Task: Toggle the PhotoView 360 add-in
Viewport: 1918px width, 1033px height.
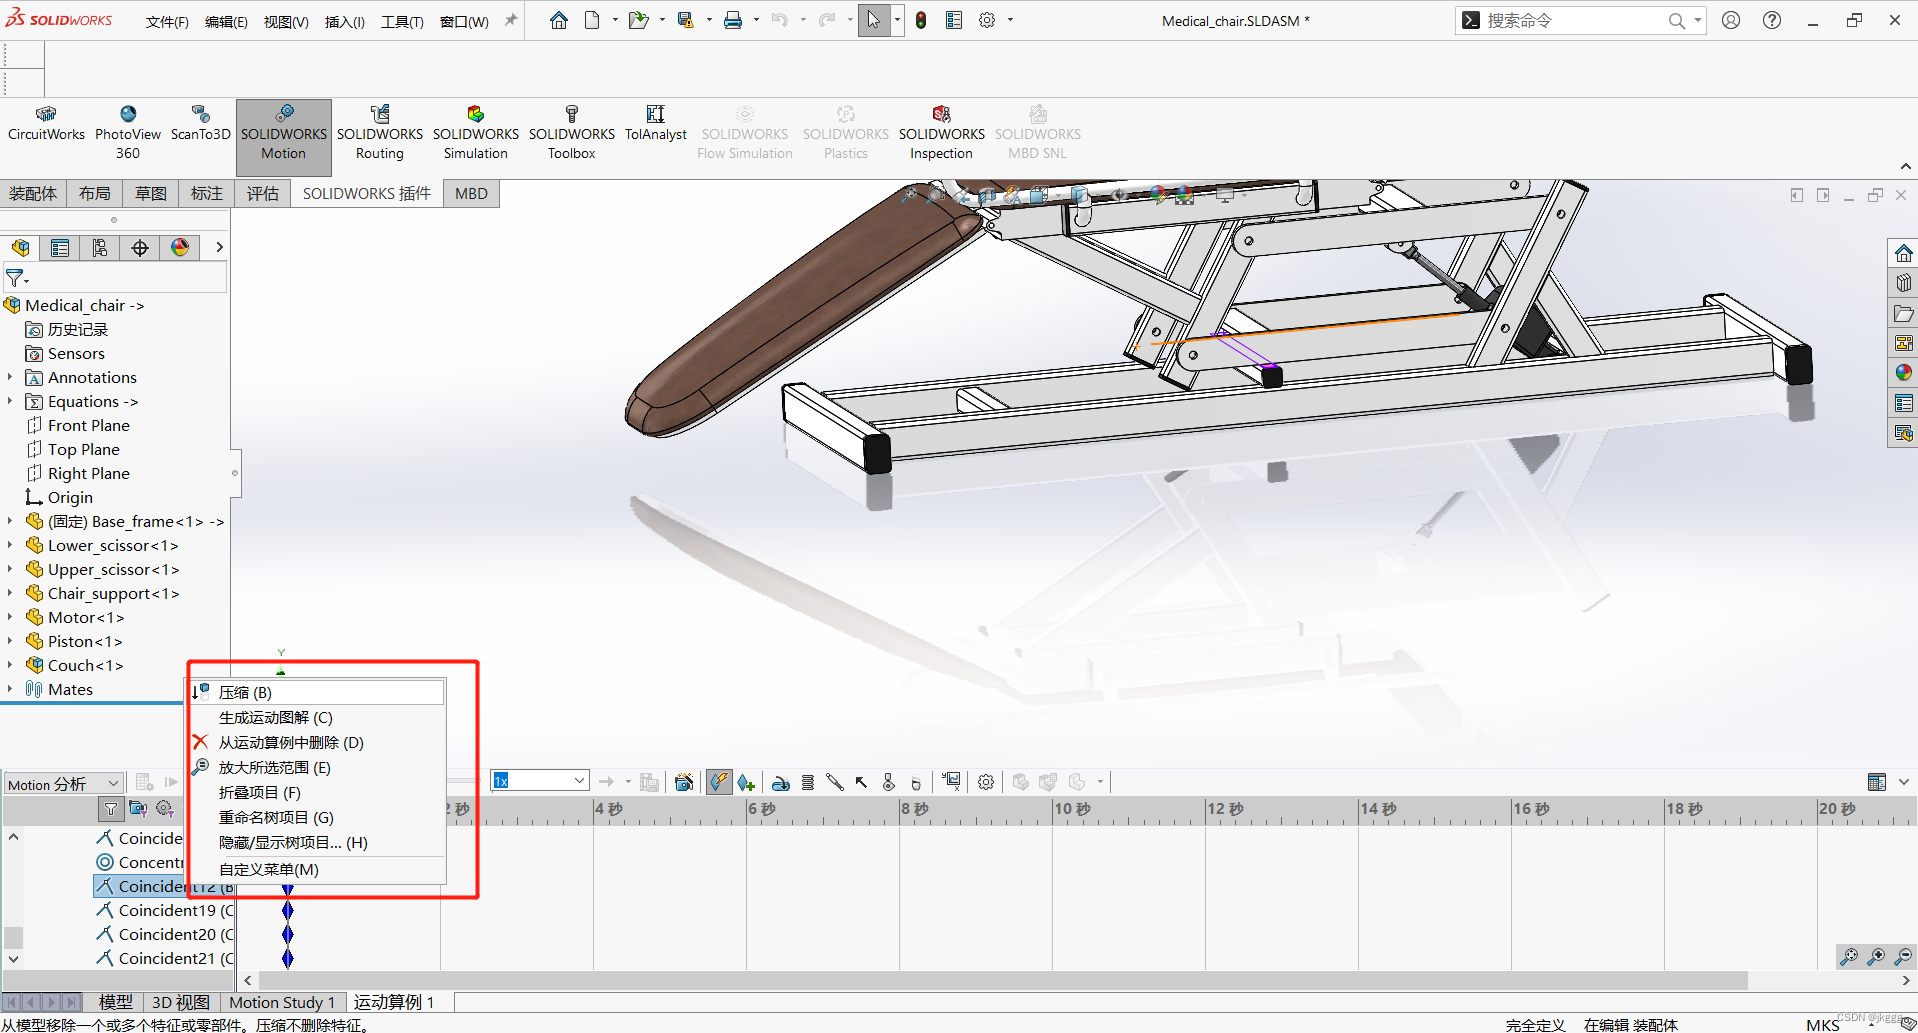Action: (x=128, y=133)
